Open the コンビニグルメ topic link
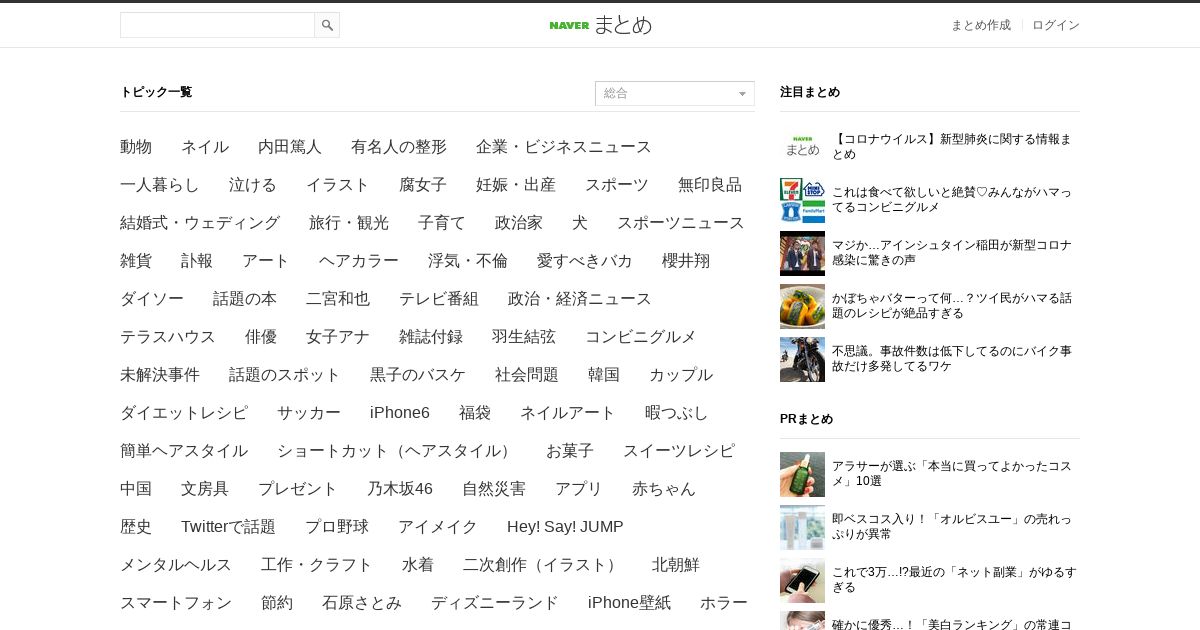 (x=641, y=337)
